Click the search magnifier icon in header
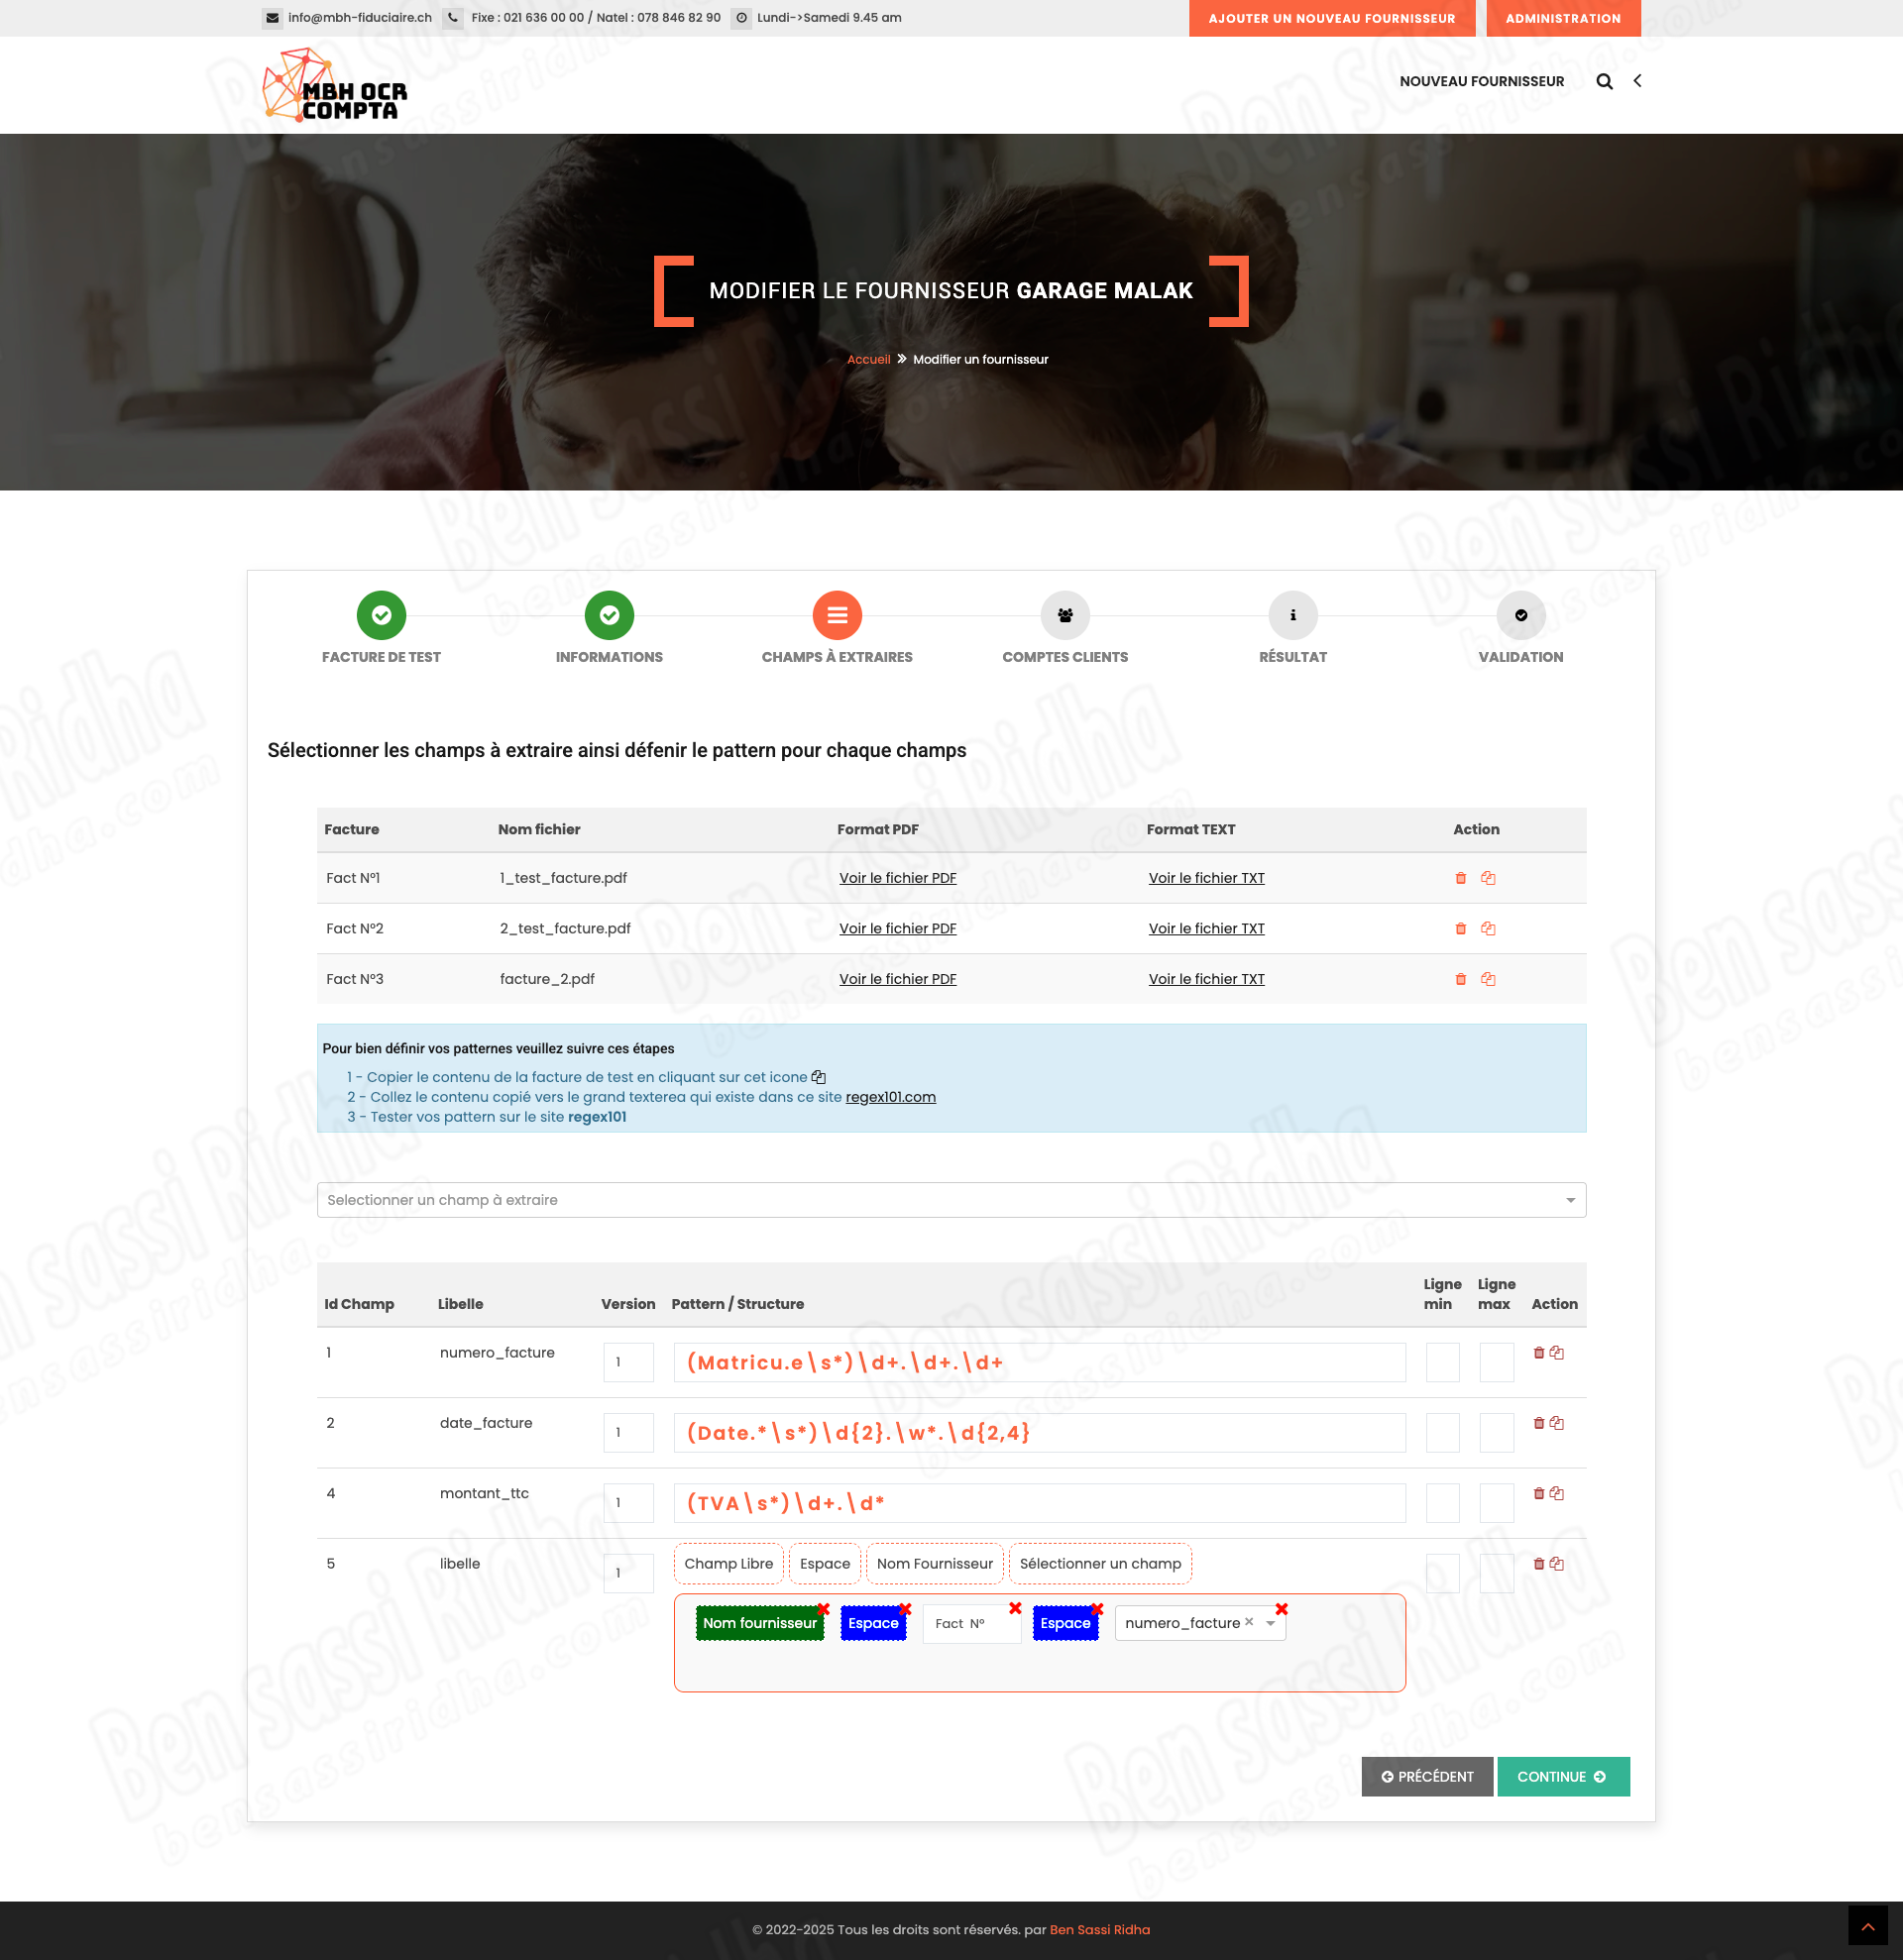The height and width of the screenshot is (1960, 1903). click(1604, 81)
